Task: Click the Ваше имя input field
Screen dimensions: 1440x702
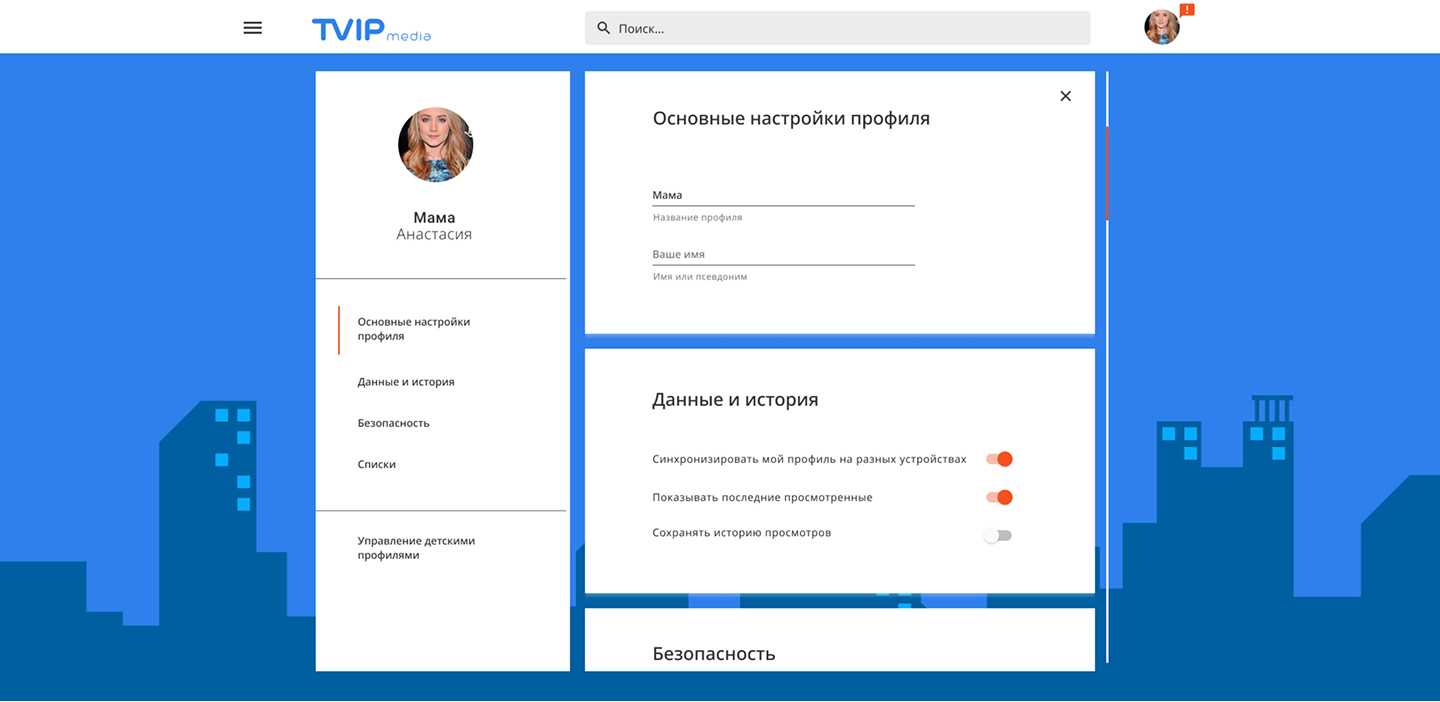Action: (783, 254)
